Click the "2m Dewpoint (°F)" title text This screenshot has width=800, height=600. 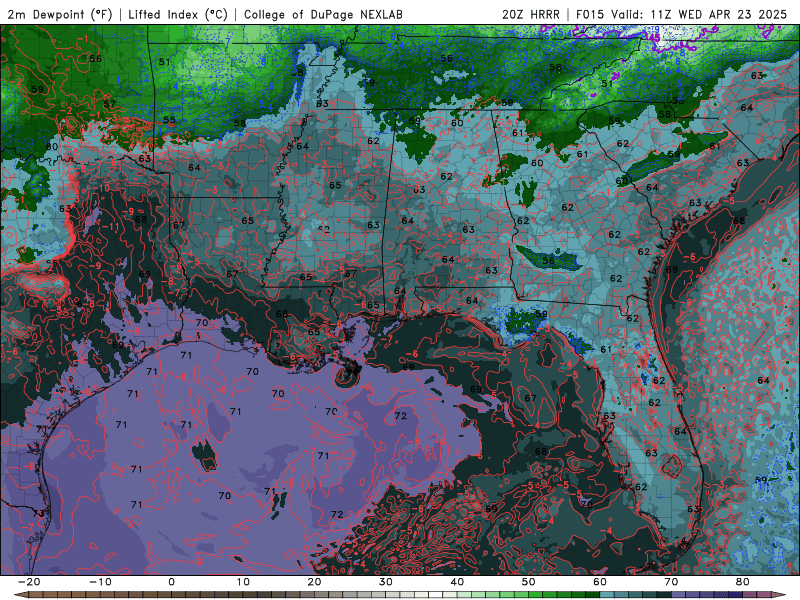point(60,14)
